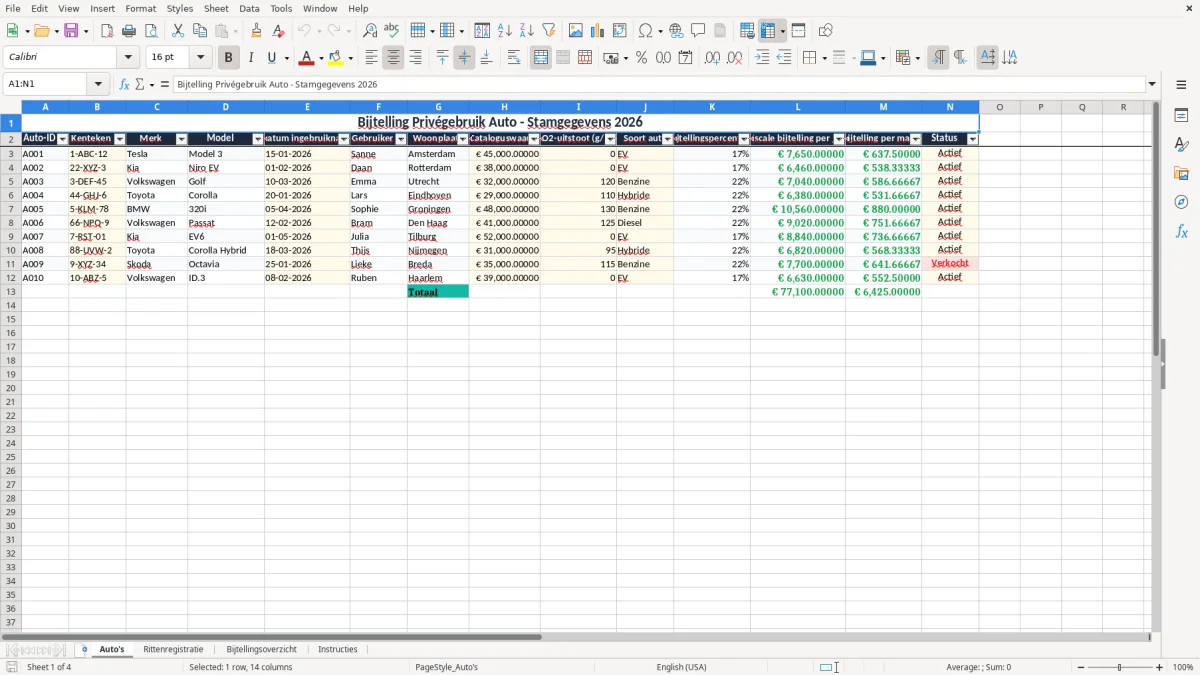1200x675 pixels.
Task: Insert Special Character omega icon
Action: tap(645, 31)
